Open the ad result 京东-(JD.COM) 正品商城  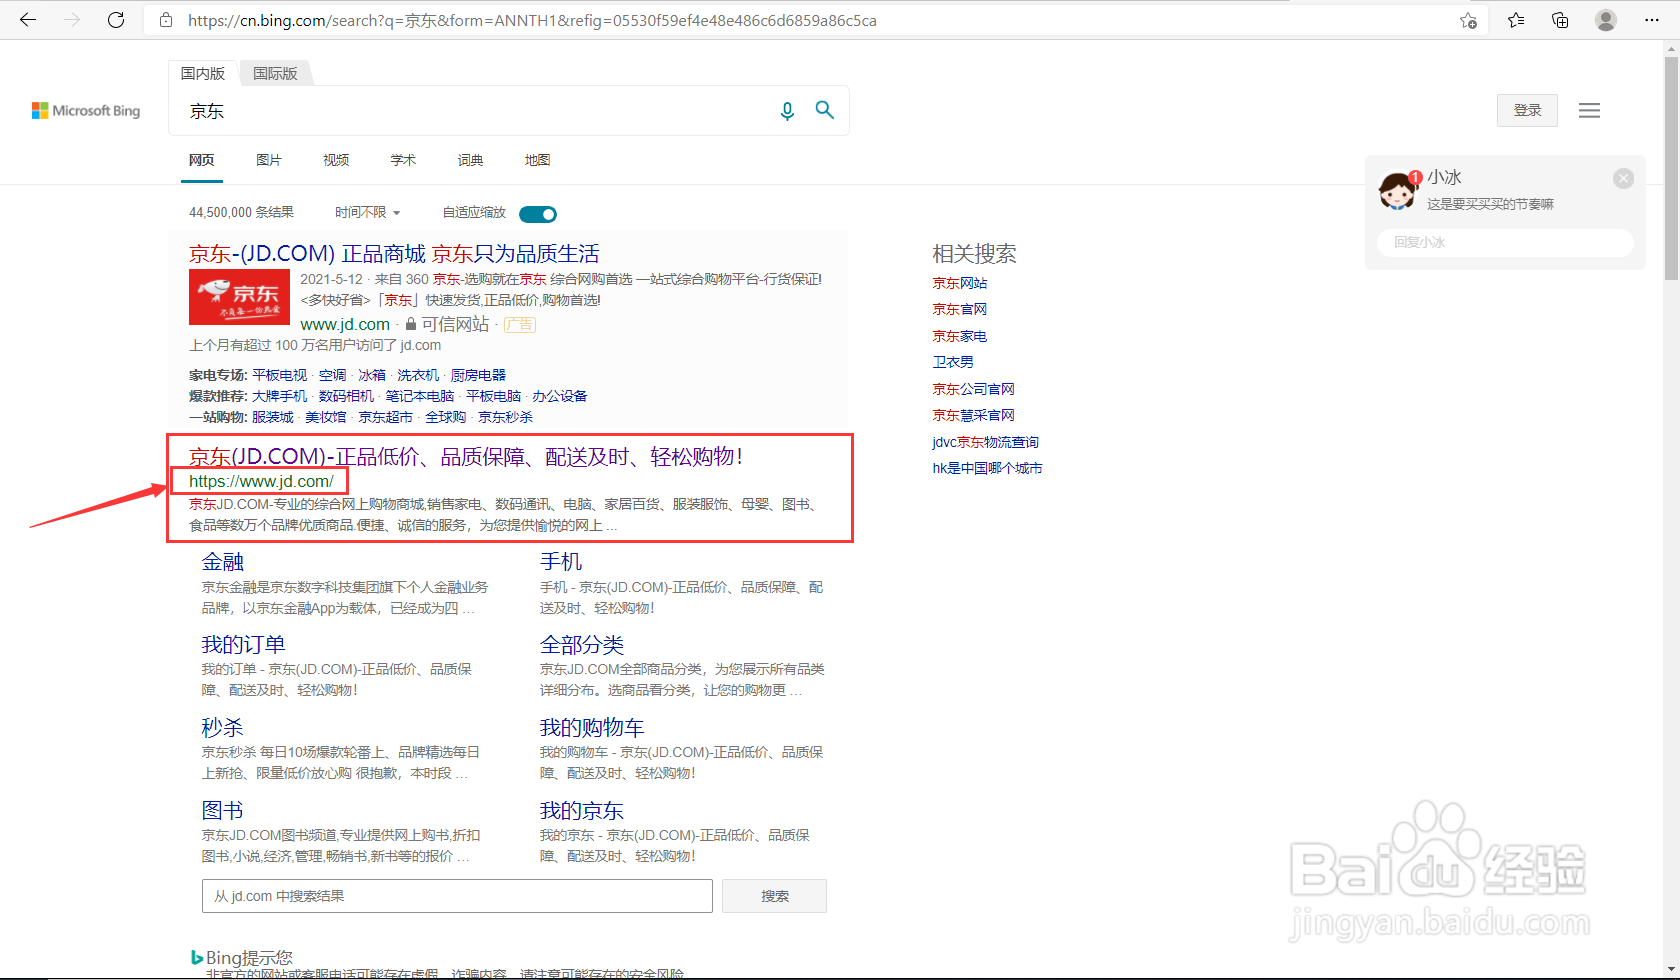coord(394,254)
